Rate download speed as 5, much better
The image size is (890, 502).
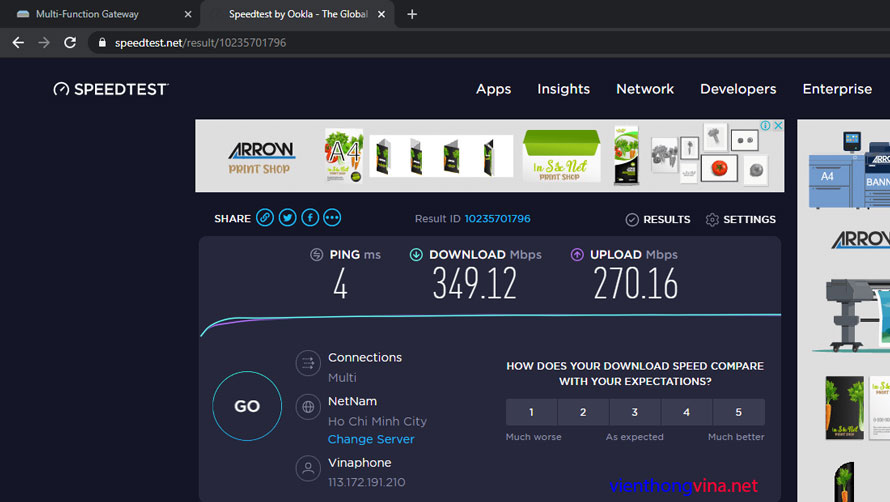(x=739, y=412)
